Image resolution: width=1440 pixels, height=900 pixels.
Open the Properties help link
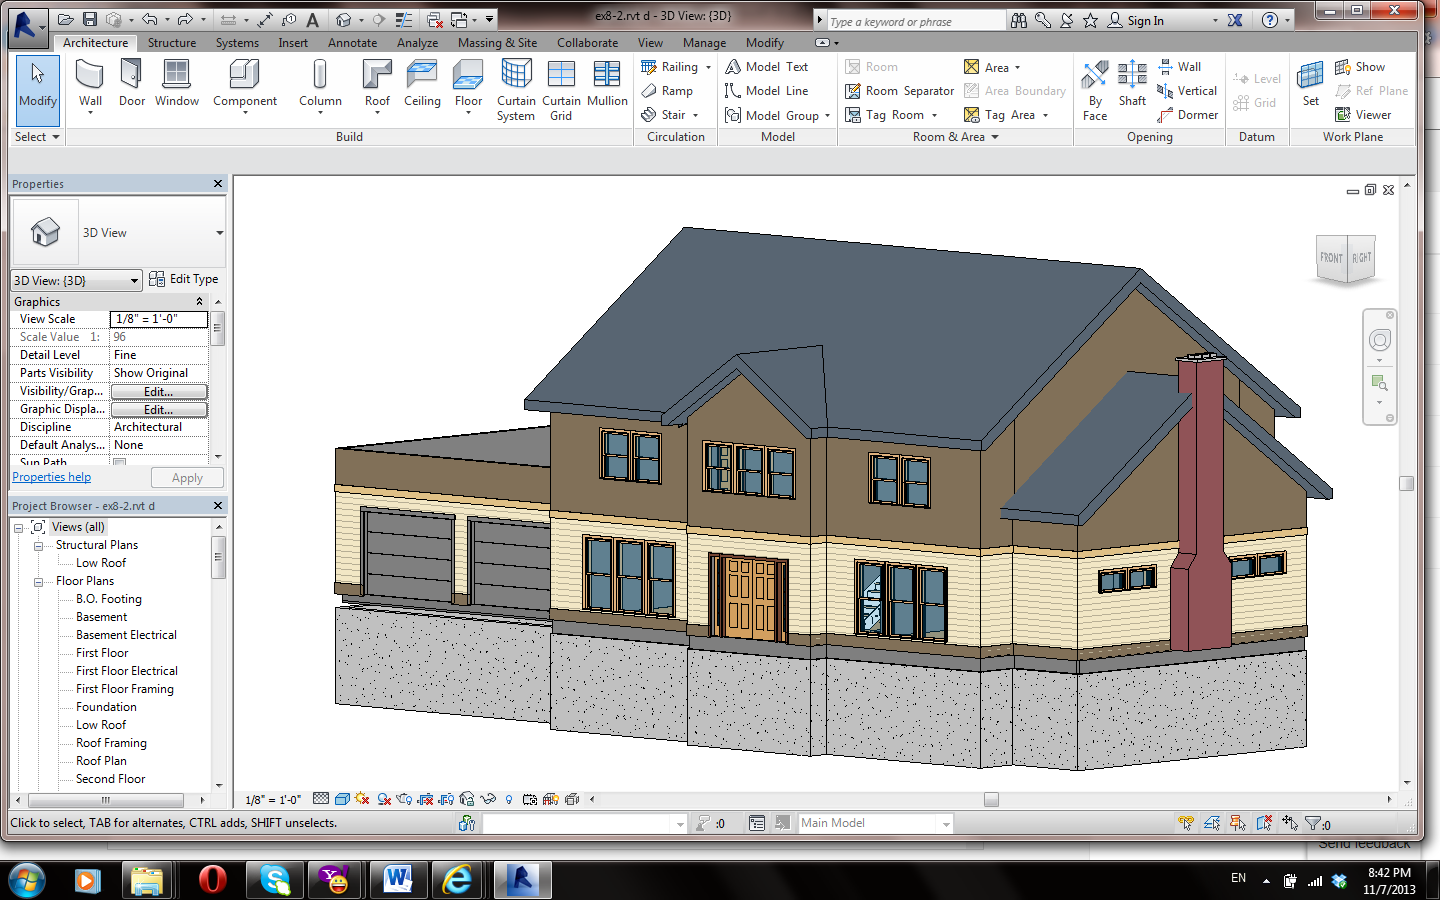[52, 477]
